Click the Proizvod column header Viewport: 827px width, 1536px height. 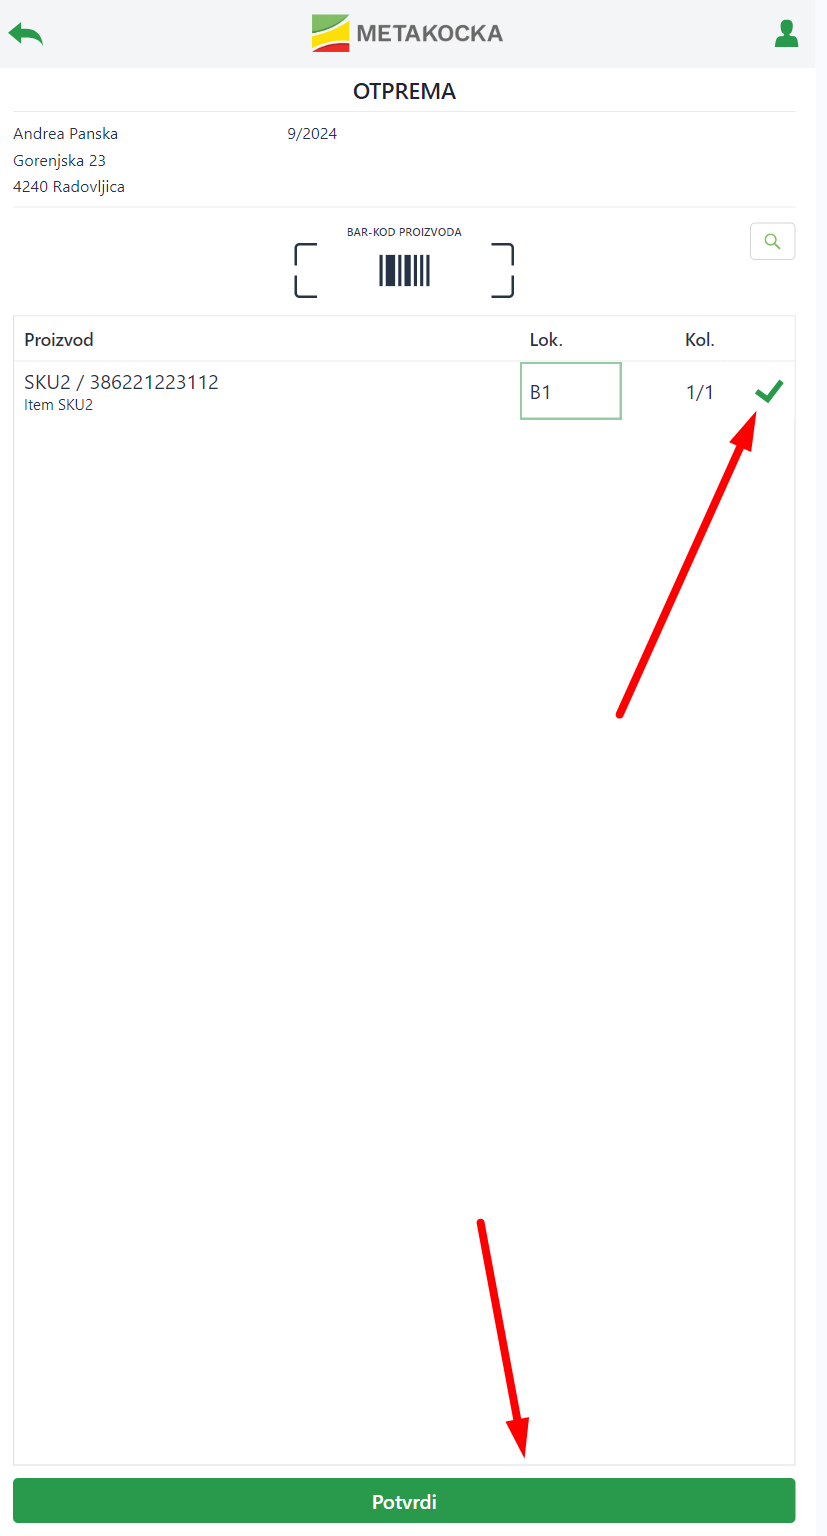(x=59, y=340)
